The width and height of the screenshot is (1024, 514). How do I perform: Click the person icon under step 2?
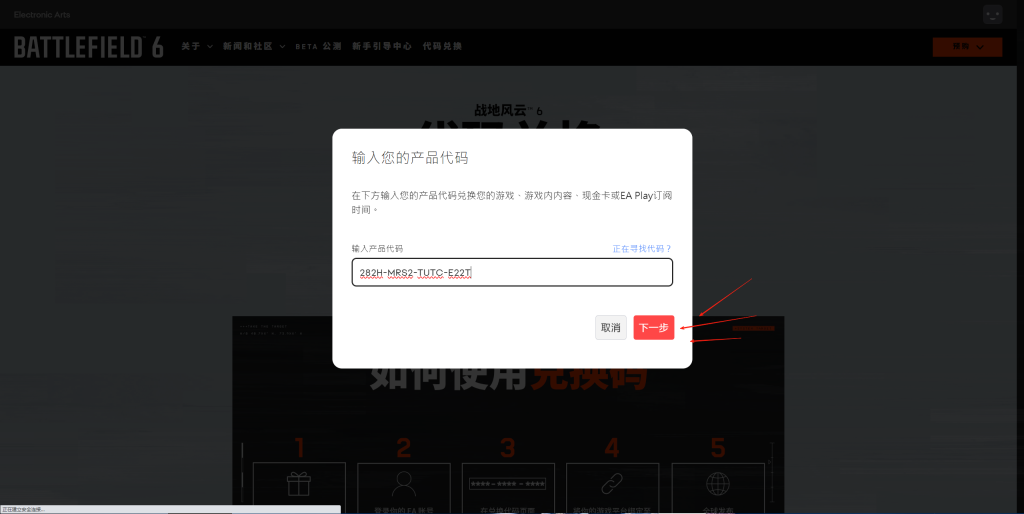click(404, 484)
